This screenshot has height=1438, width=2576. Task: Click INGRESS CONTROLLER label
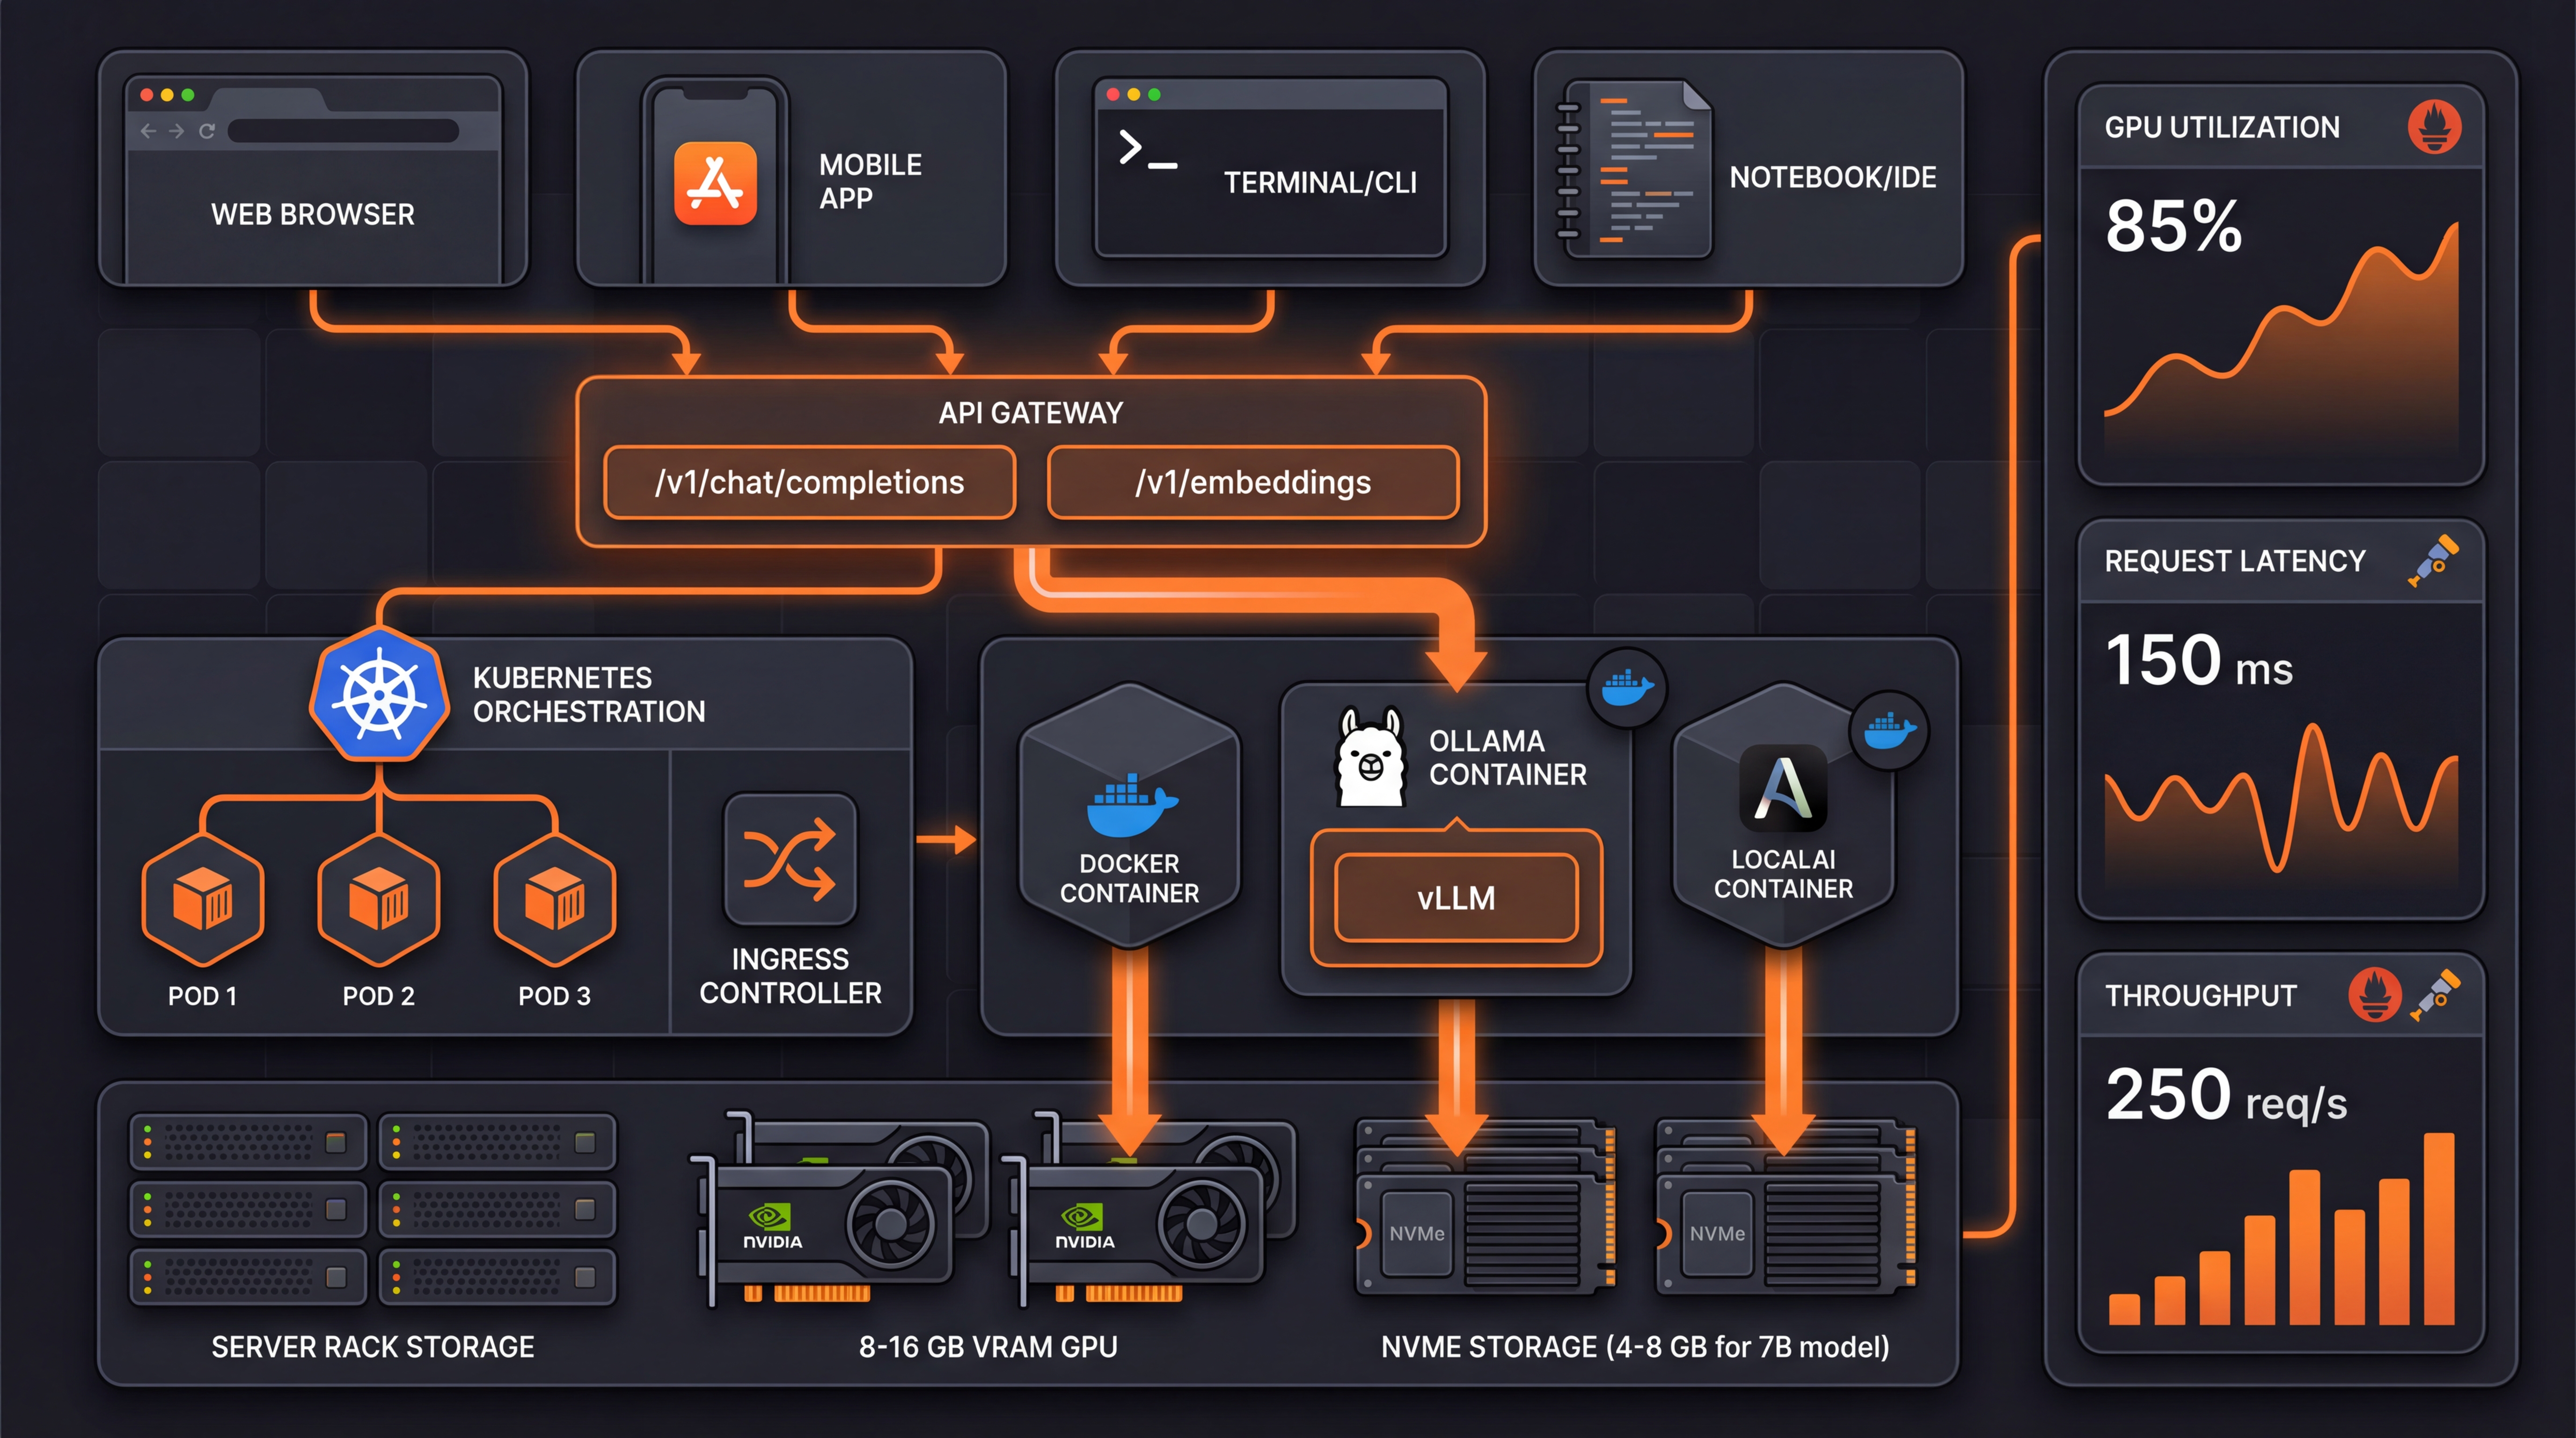point(790,976)
